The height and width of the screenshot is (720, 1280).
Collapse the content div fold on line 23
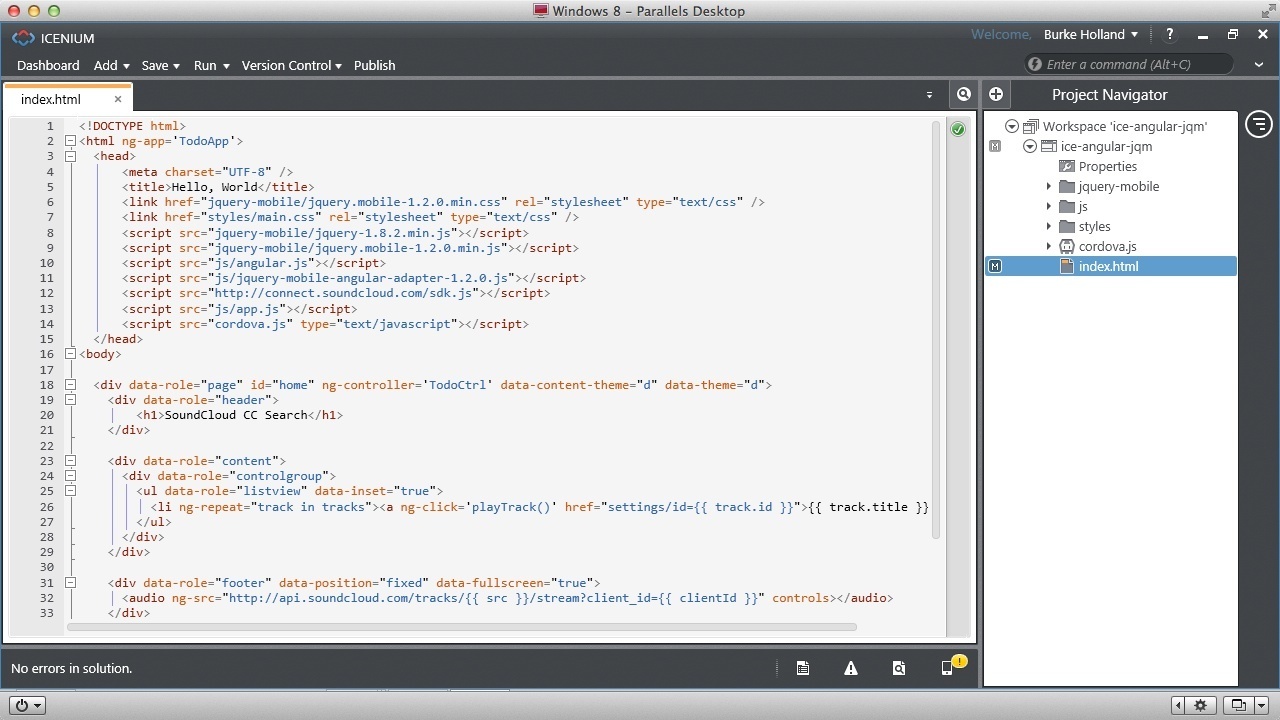point(71,461)
